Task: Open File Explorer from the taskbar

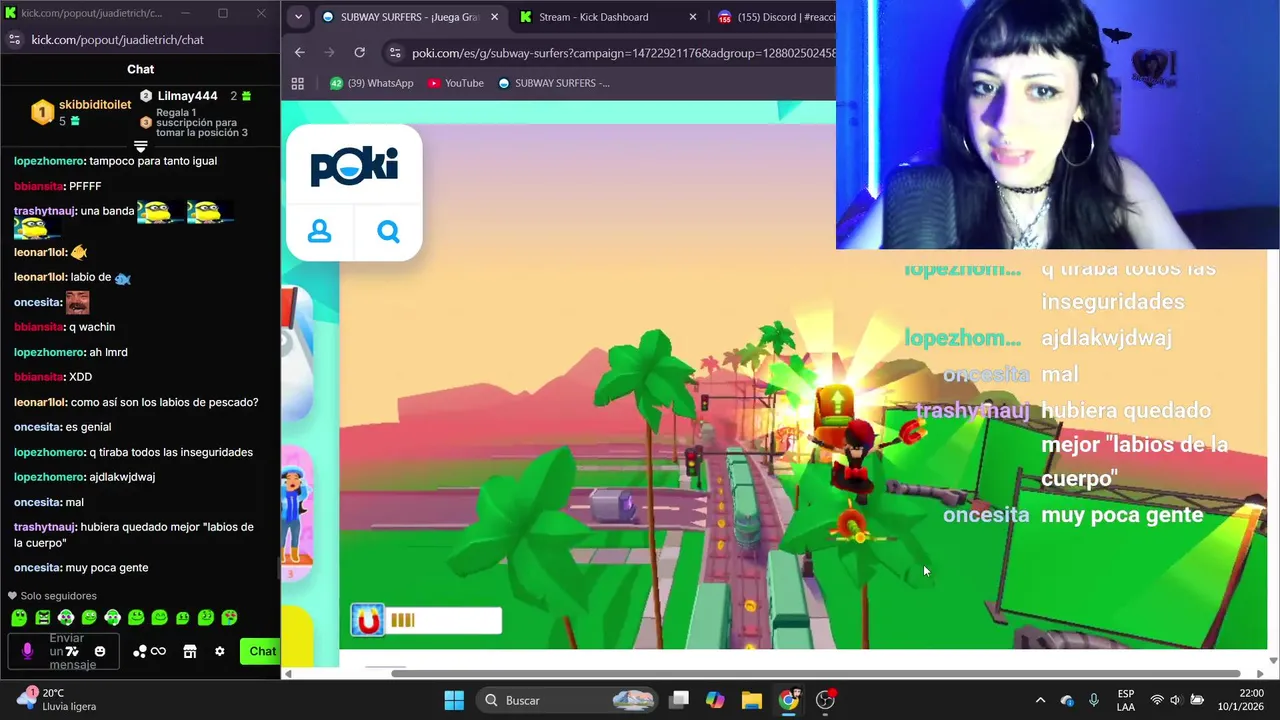Action: click(x=752, y=700)
